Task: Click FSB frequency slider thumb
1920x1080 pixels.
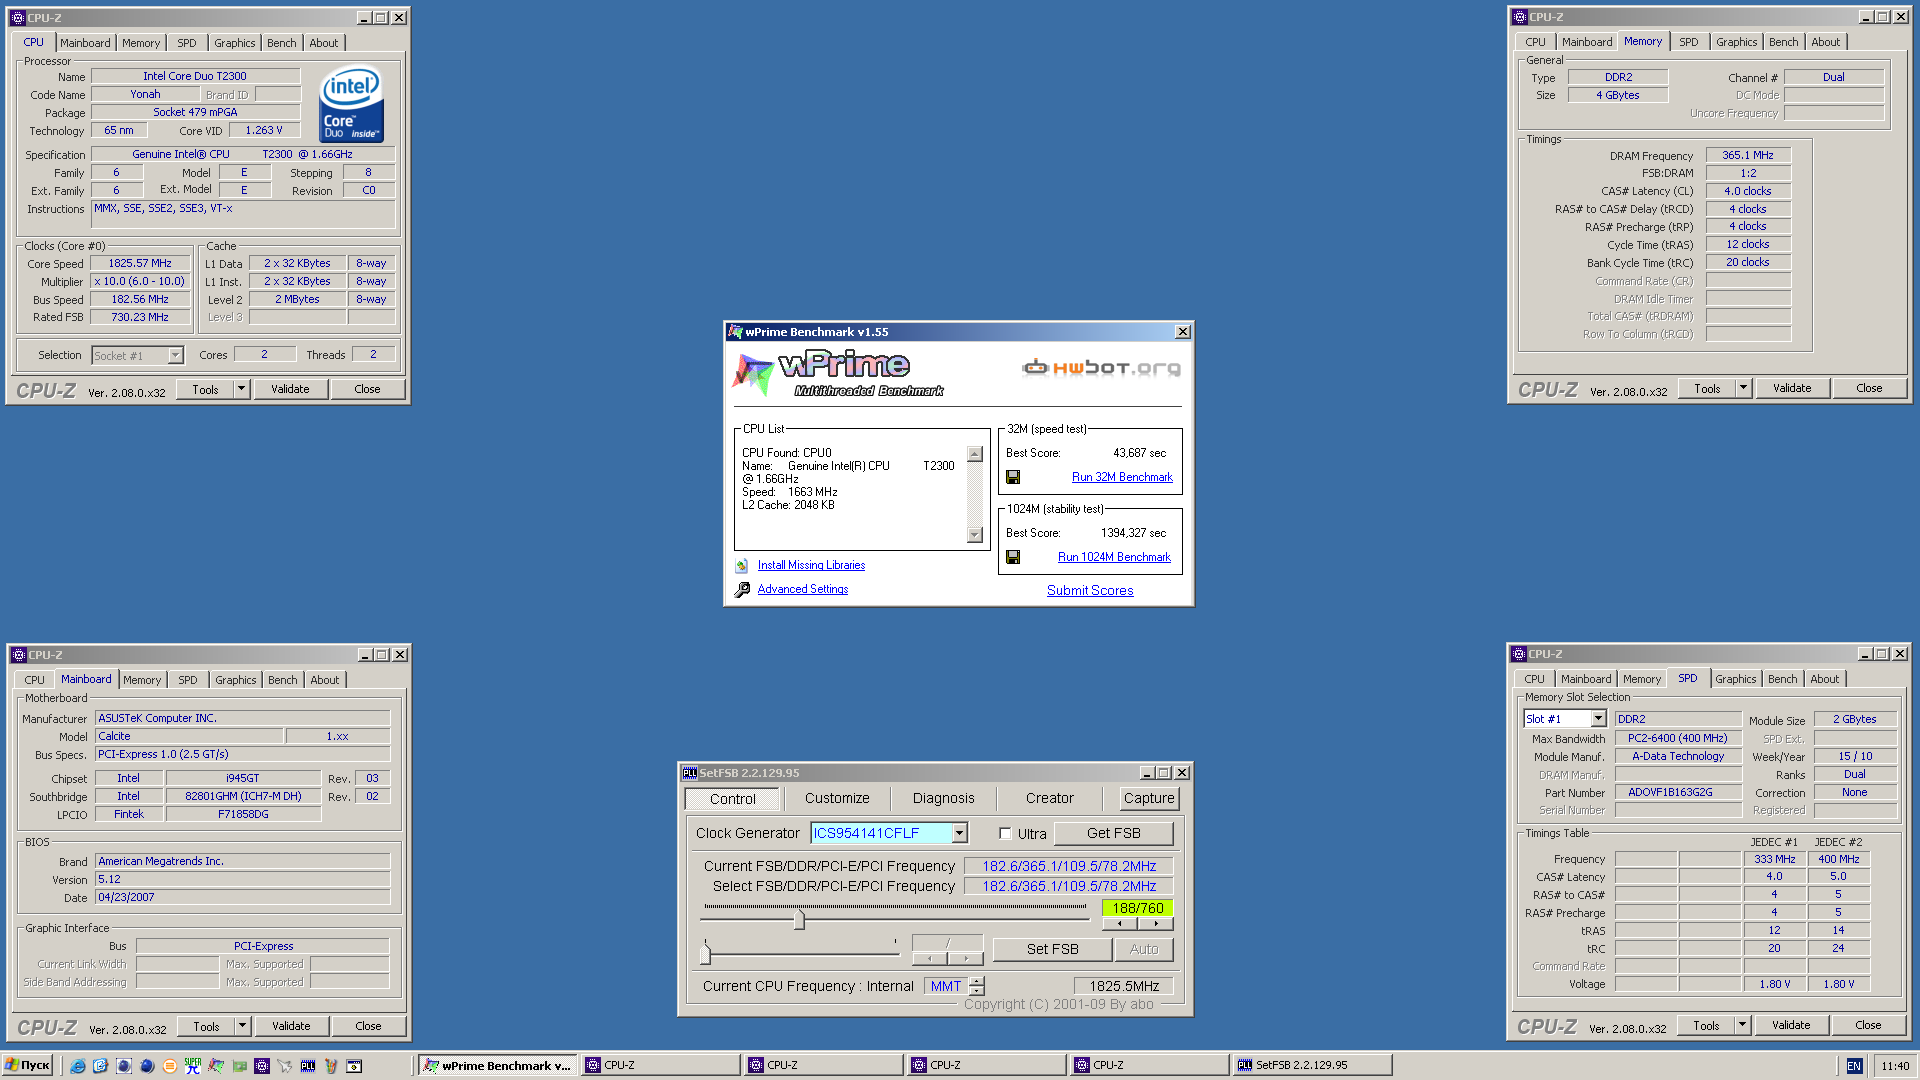Action: (x=799, y=919)
